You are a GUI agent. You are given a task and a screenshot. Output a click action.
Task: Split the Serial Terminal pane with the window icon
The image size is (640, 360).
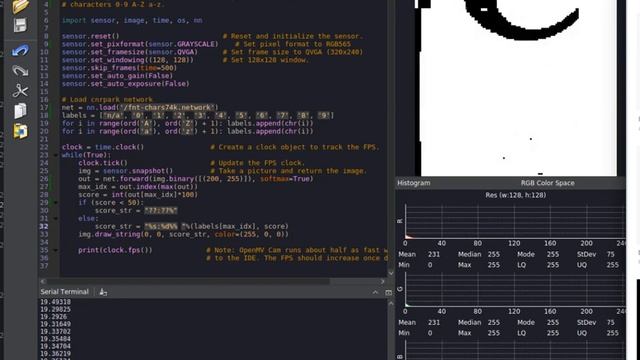(388, 292)
